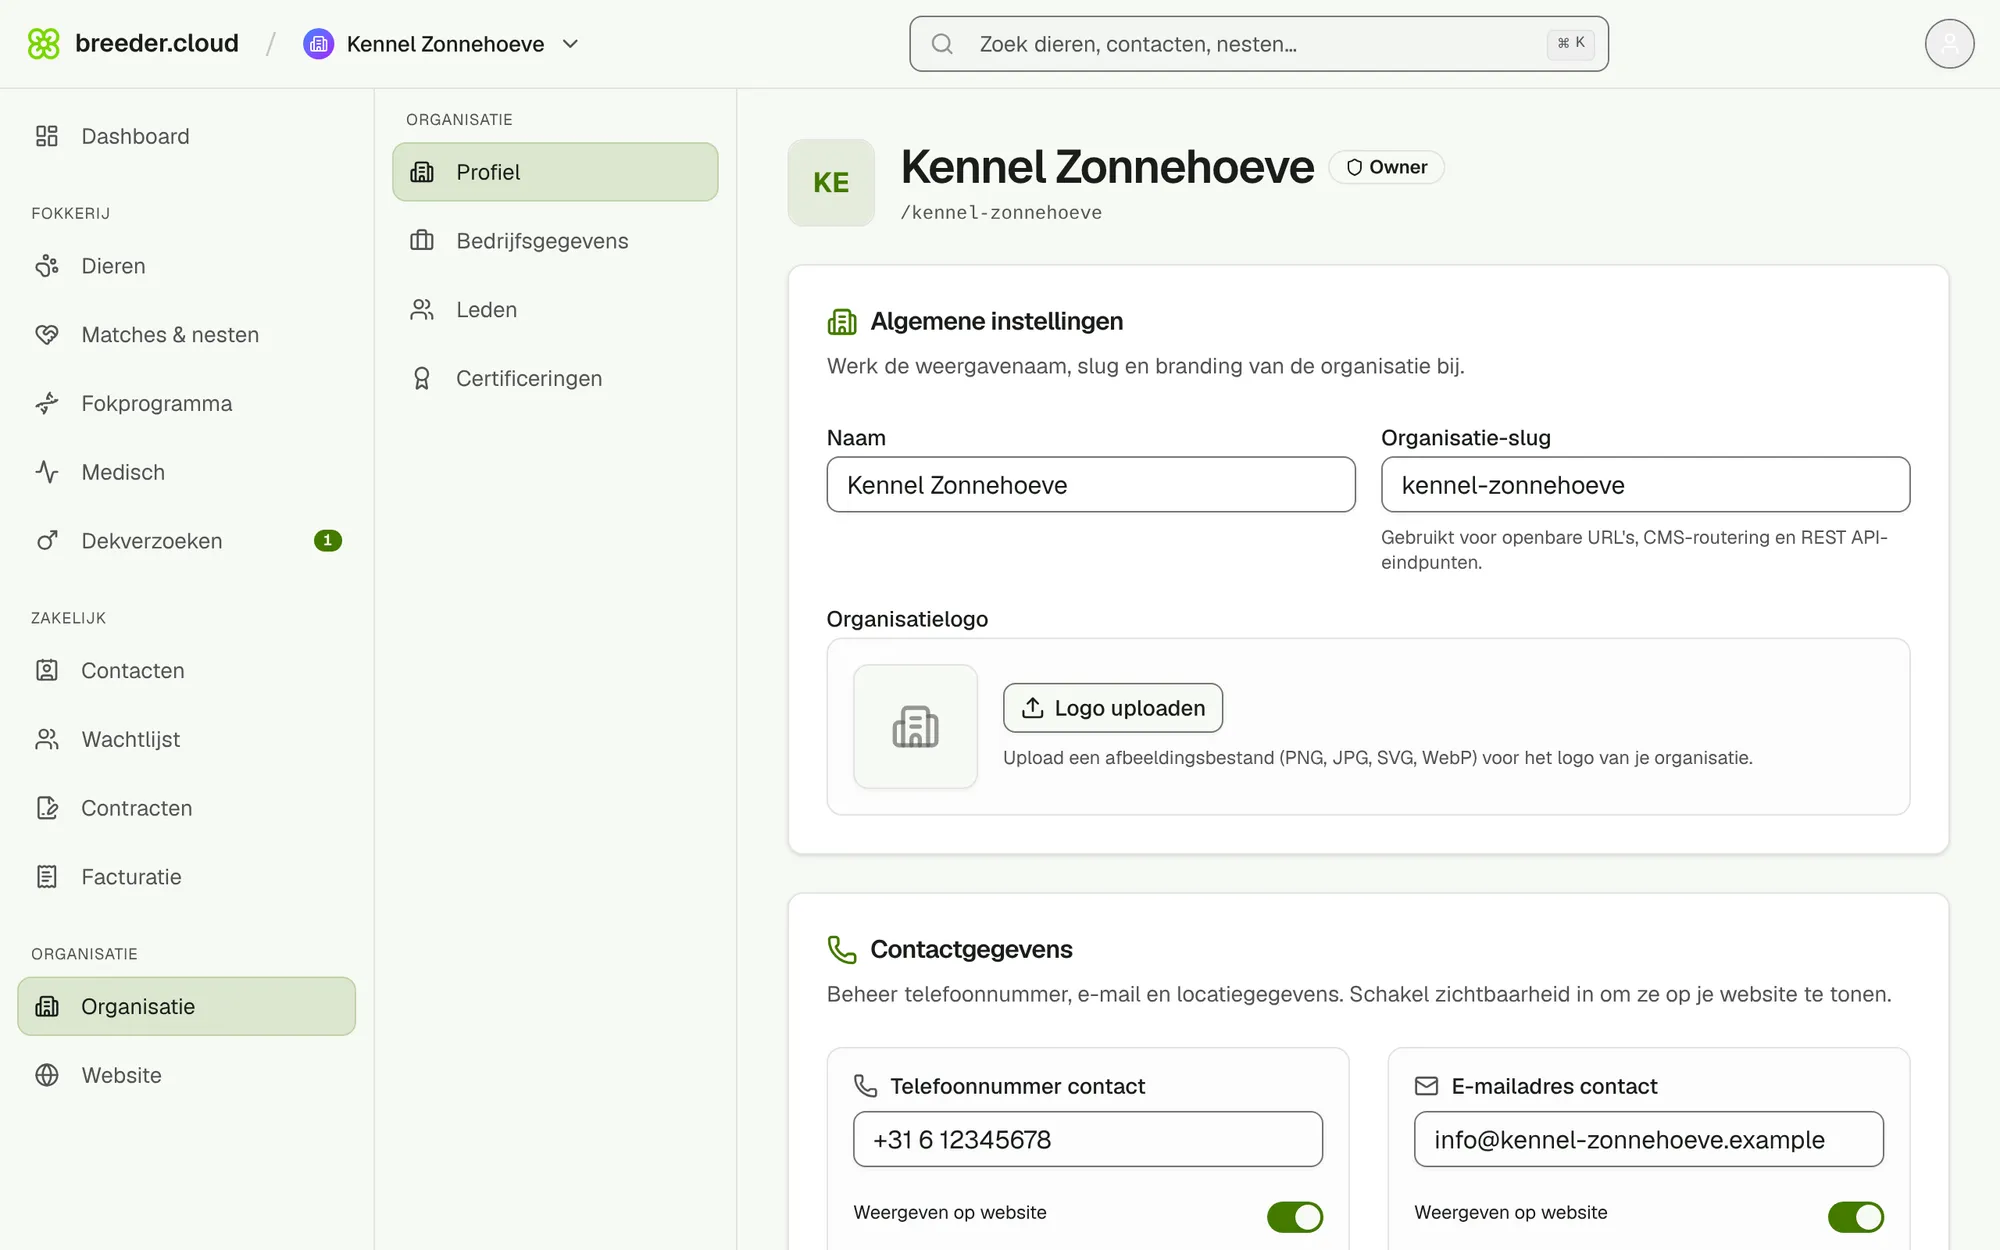Click the Naam input field
This screenshot has height=1250, width=2000.
pyautogui.click(x=1091, y=485)
